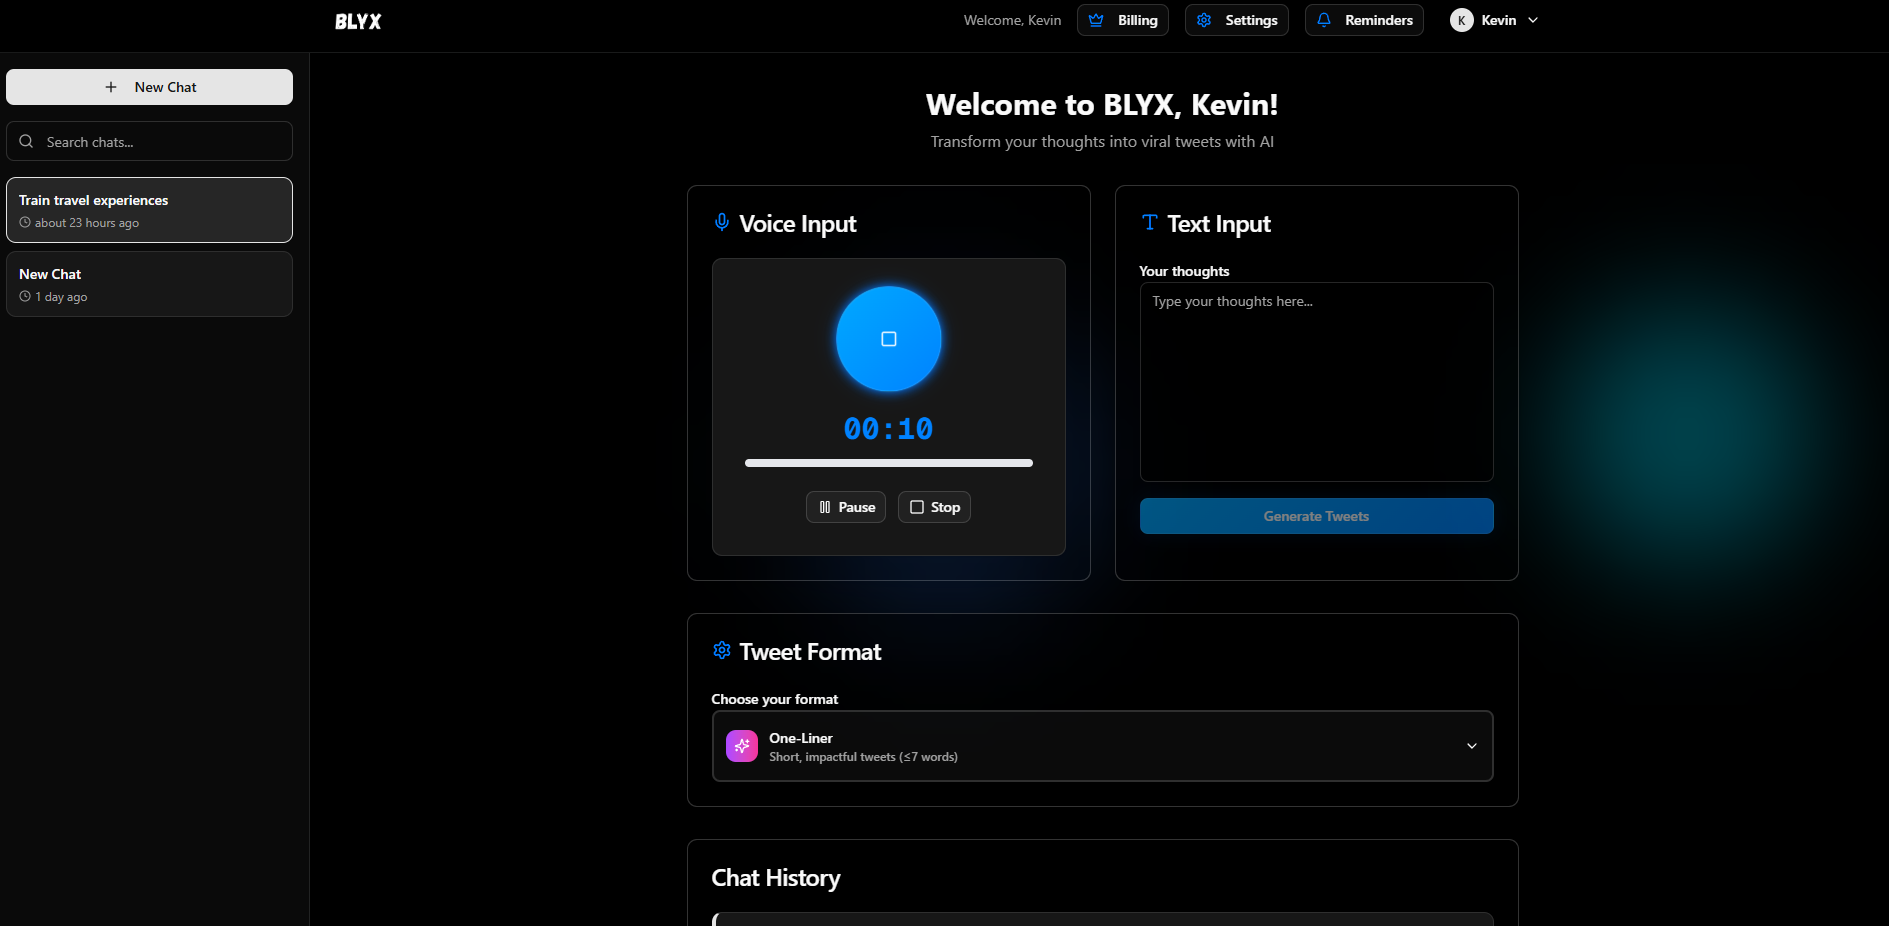Screen dimensions: 1889x926
Task: Open the New Chat entry from 1 day ago
Action: pos(149,284)
